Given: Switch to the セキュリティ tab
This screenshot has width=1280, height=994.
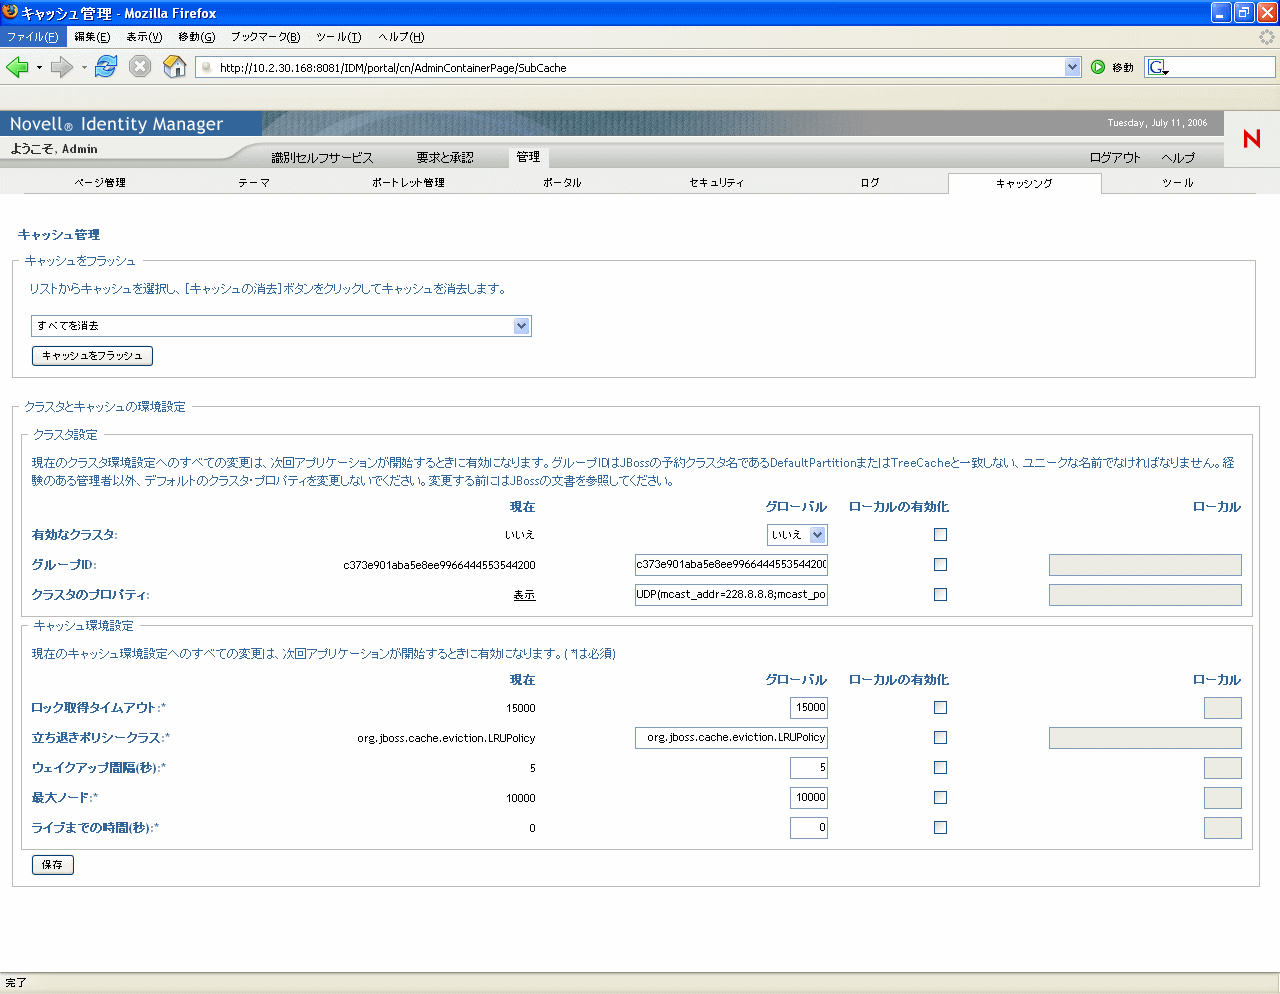Looking at the screenshot, I should pos(716,183).
